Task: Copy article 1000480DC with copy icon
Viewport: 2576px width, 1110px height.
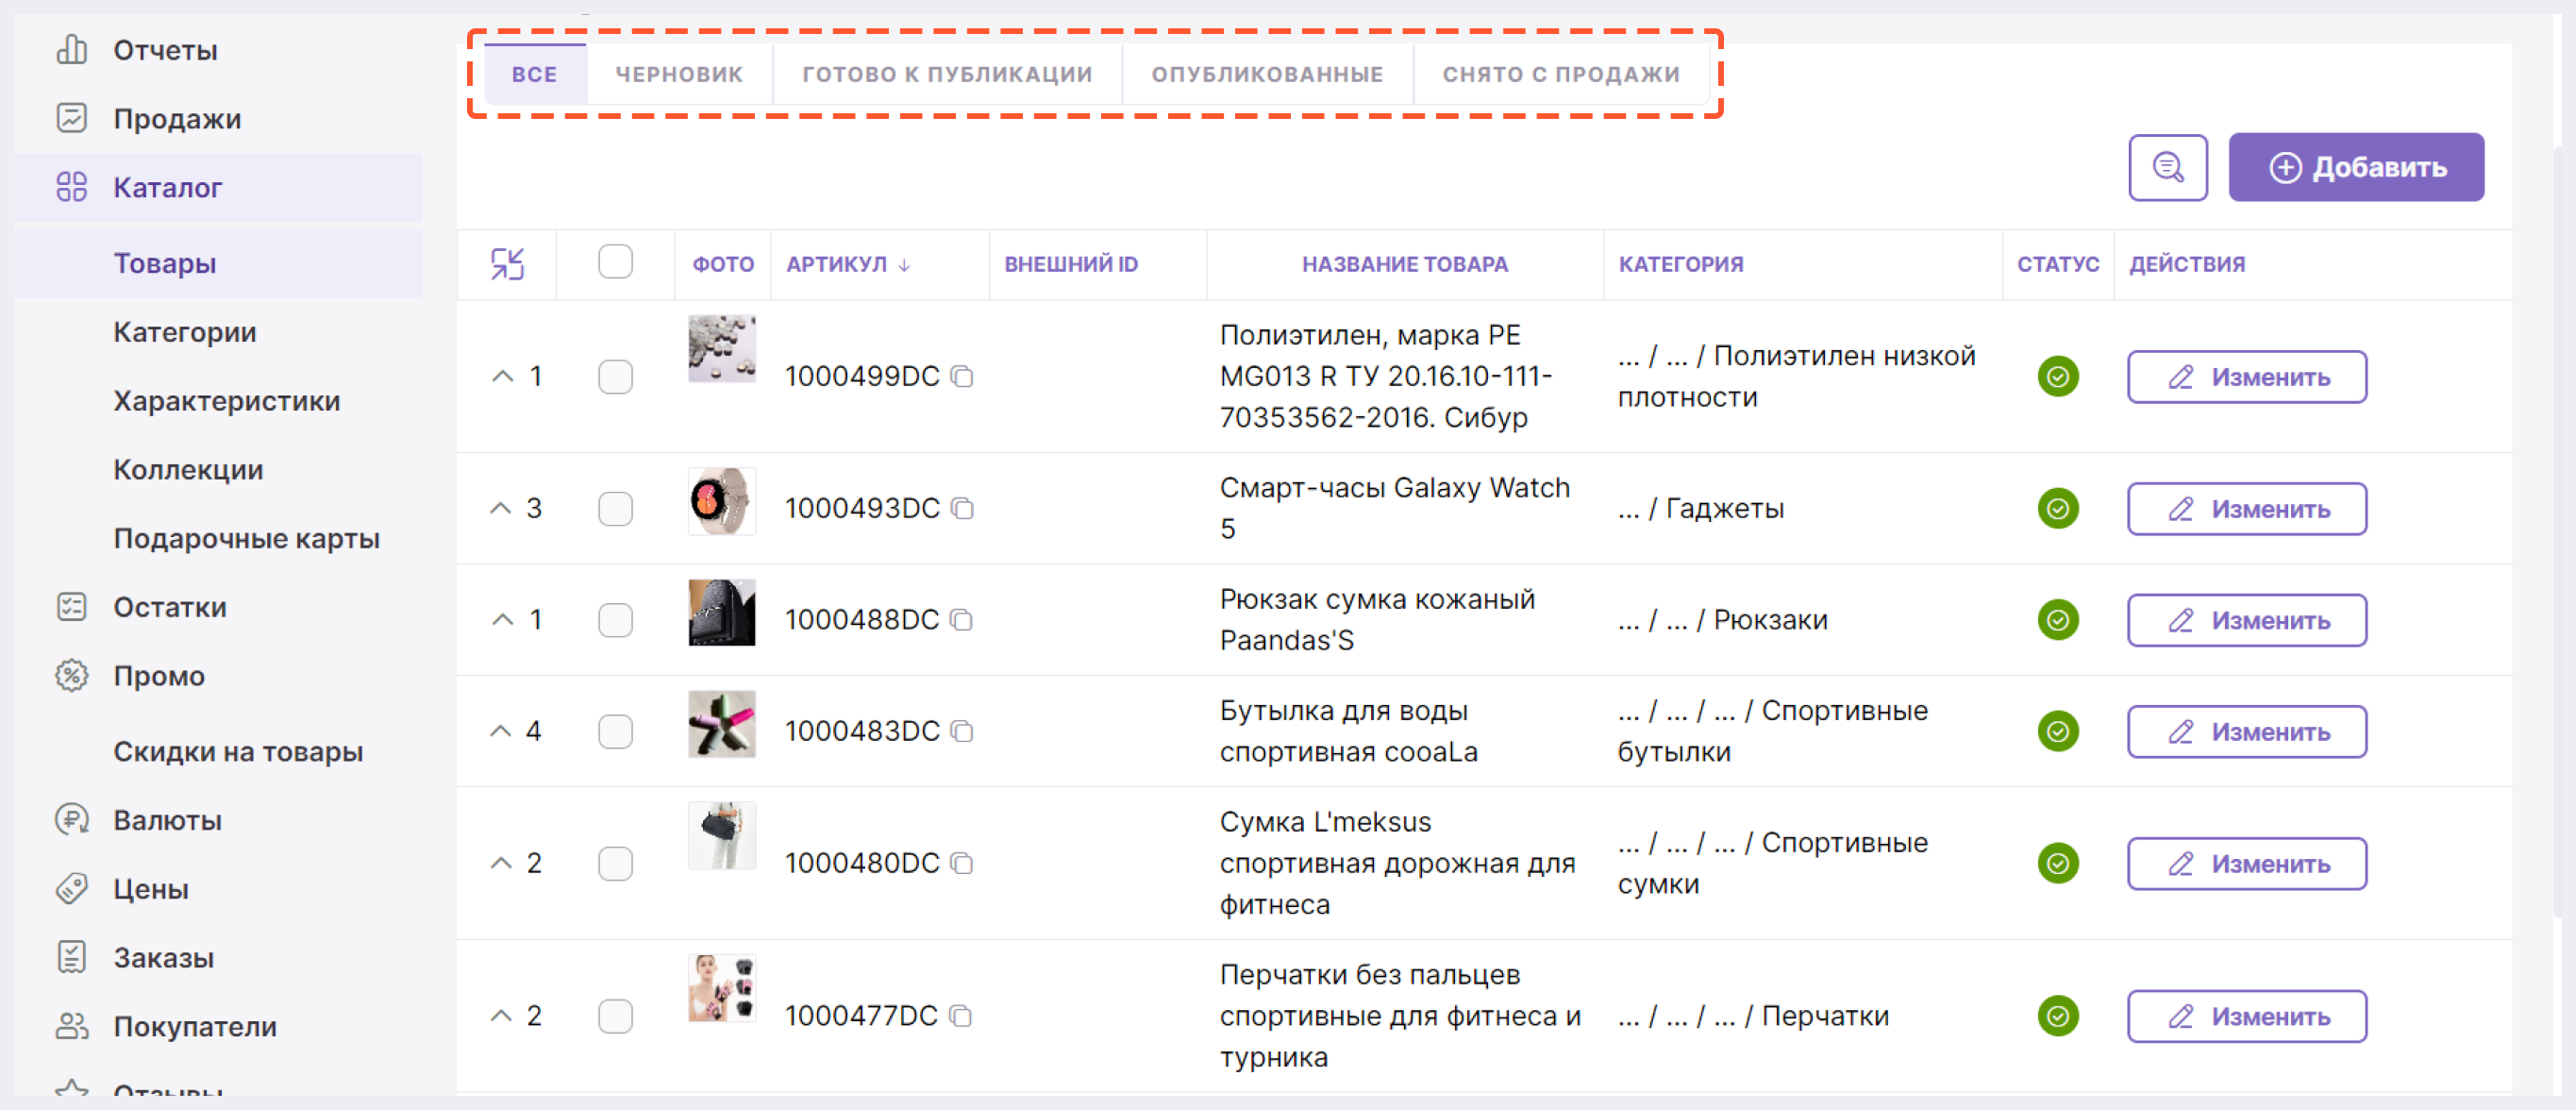Action: (x=962, y=863)
